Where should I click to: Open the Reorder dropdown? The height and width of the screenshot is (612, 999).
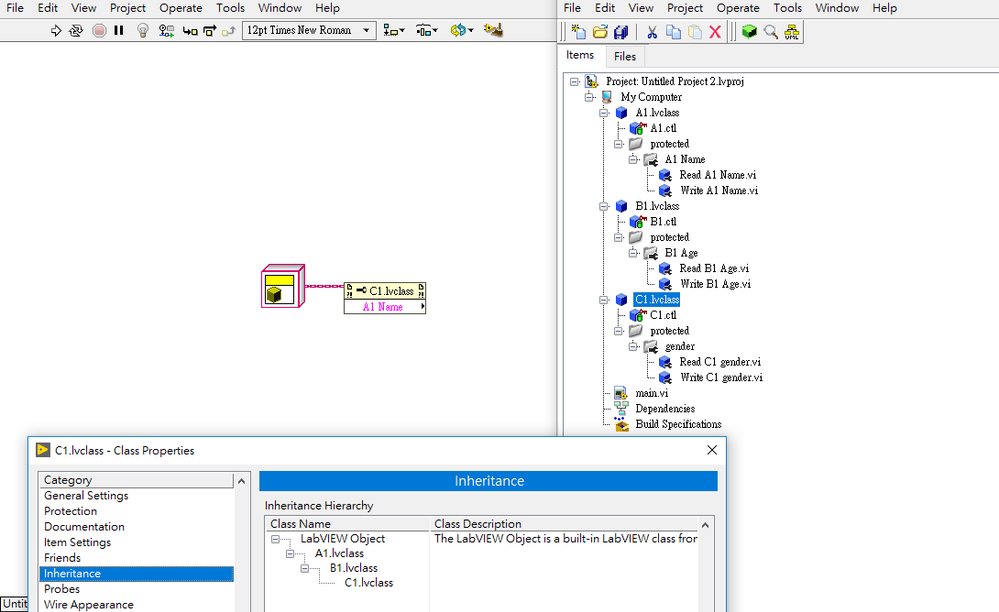(461, 31)
